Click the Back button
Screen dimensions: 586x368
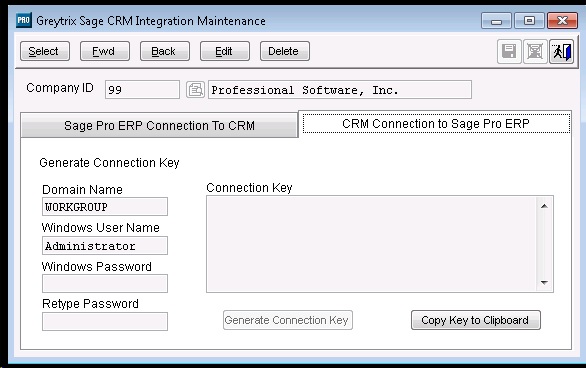point(165,51)
